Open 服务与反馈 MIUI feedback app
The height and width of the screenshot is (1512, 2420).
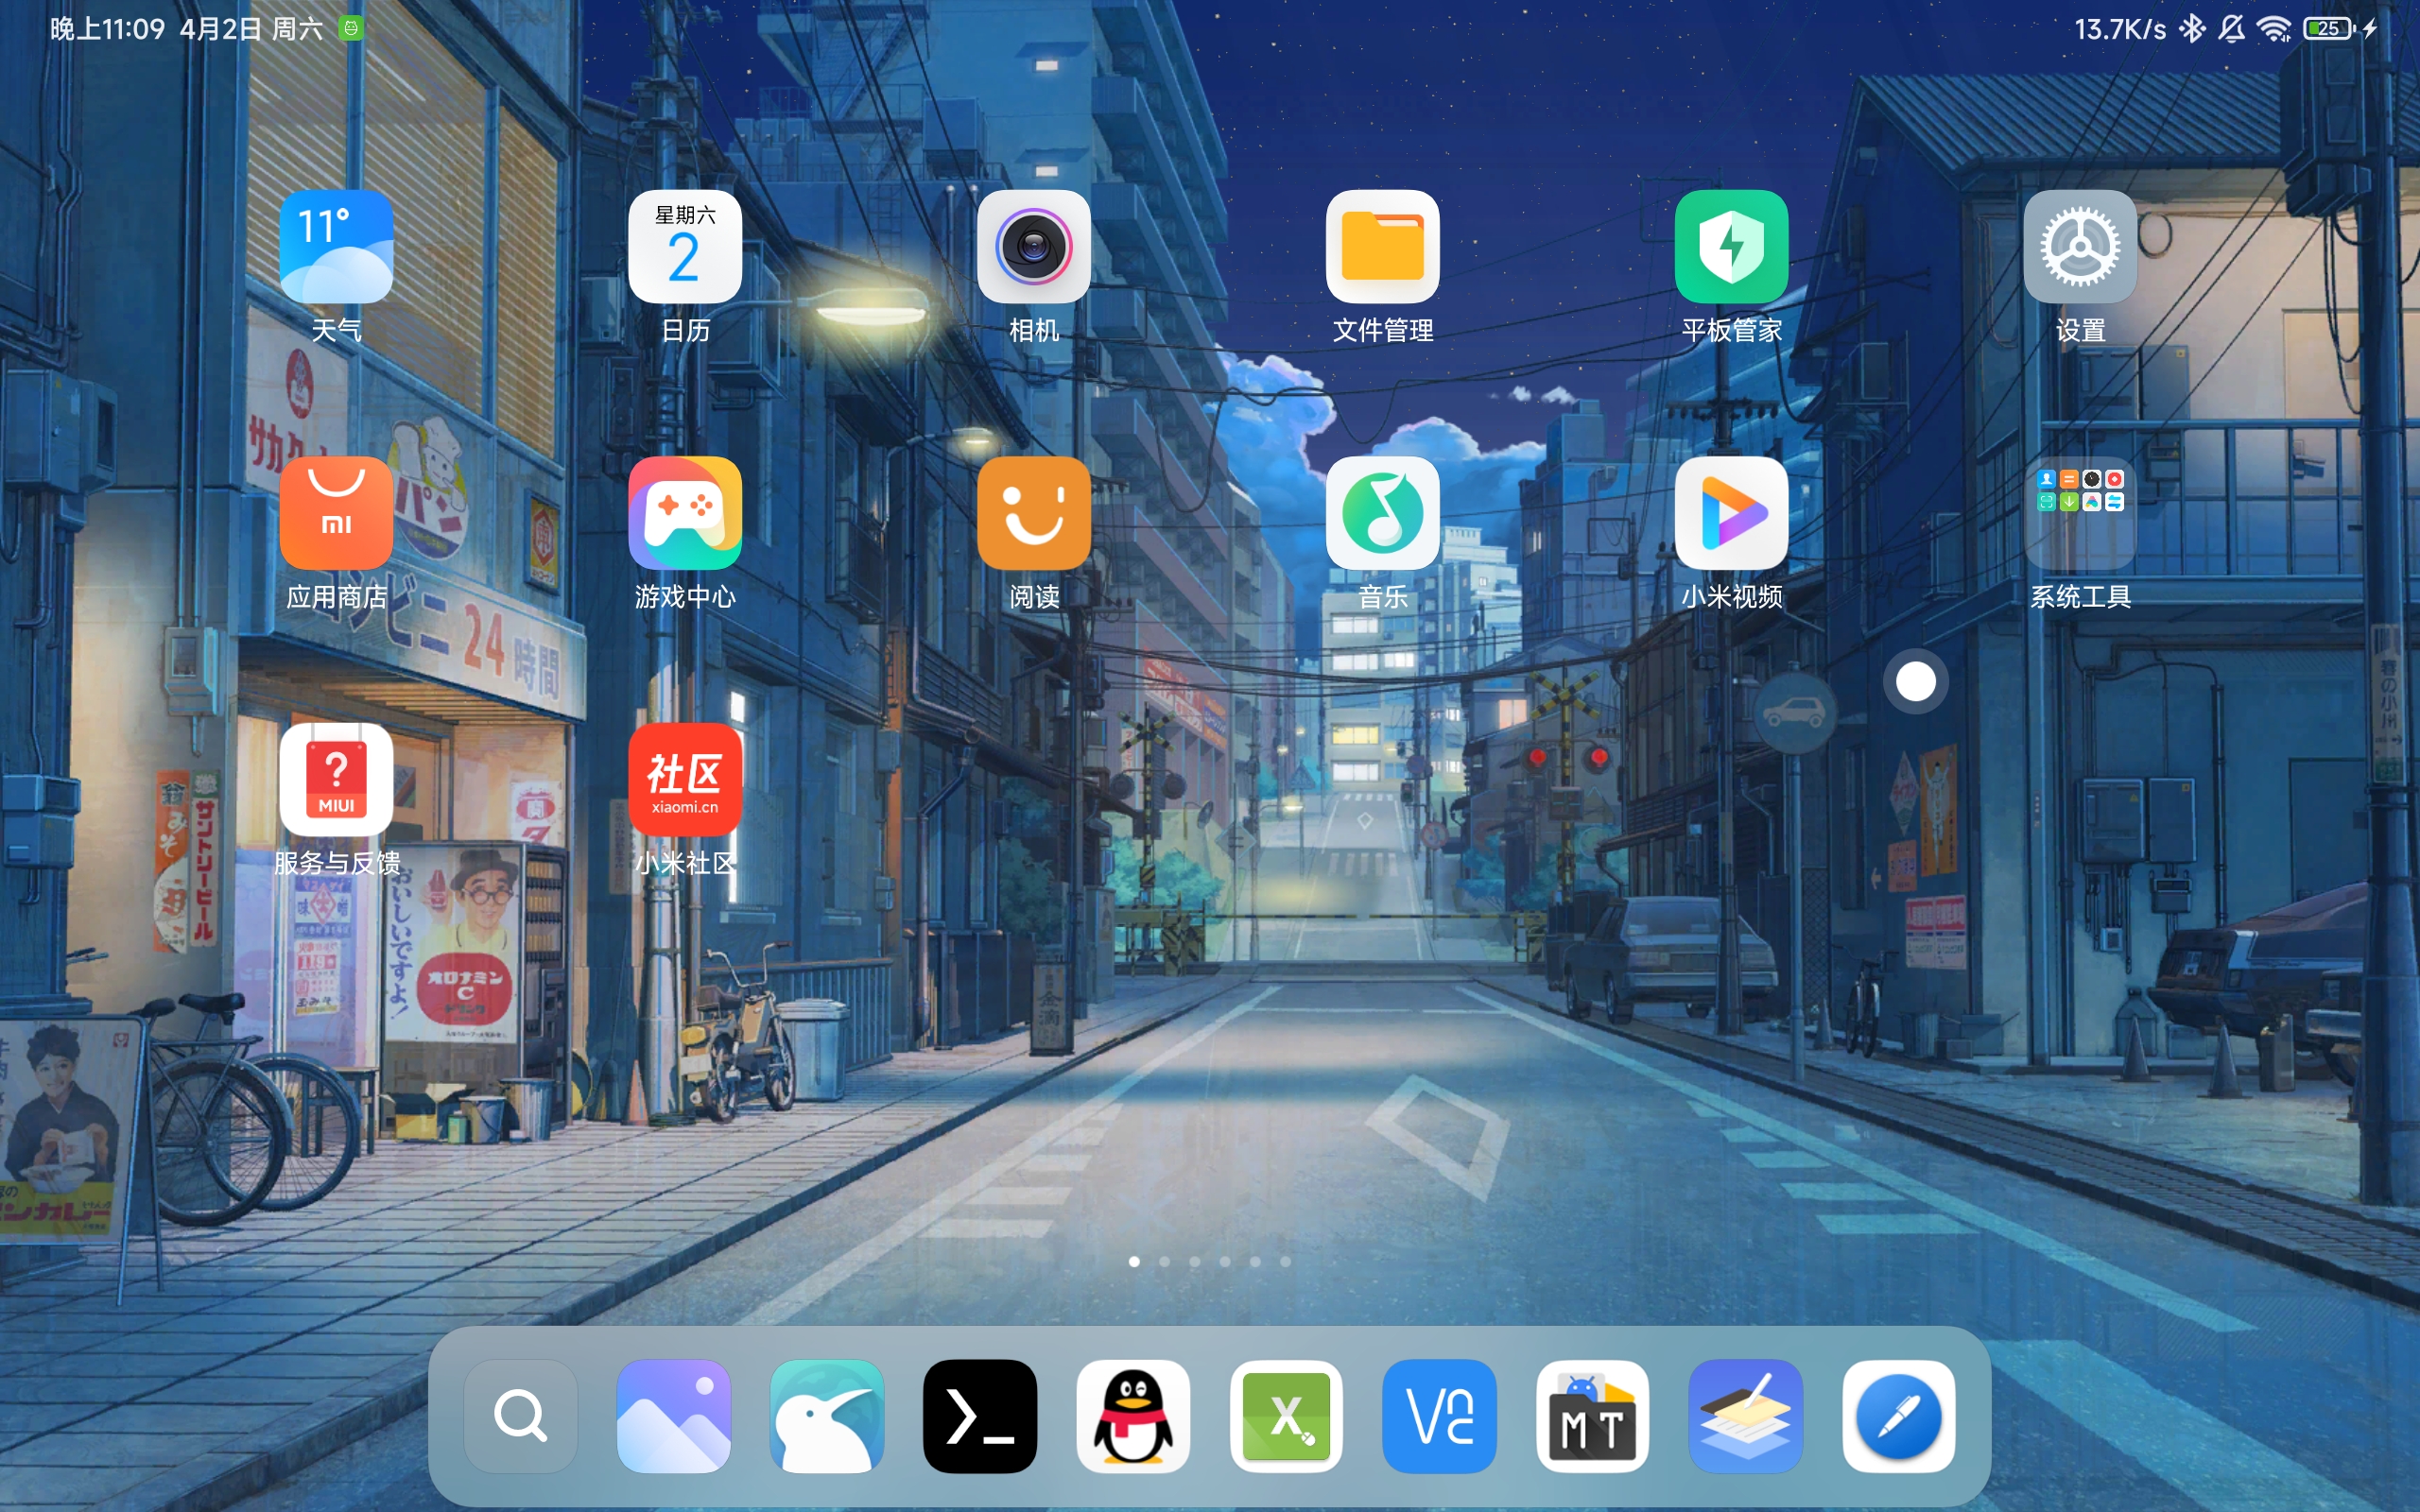pos(336,779)
